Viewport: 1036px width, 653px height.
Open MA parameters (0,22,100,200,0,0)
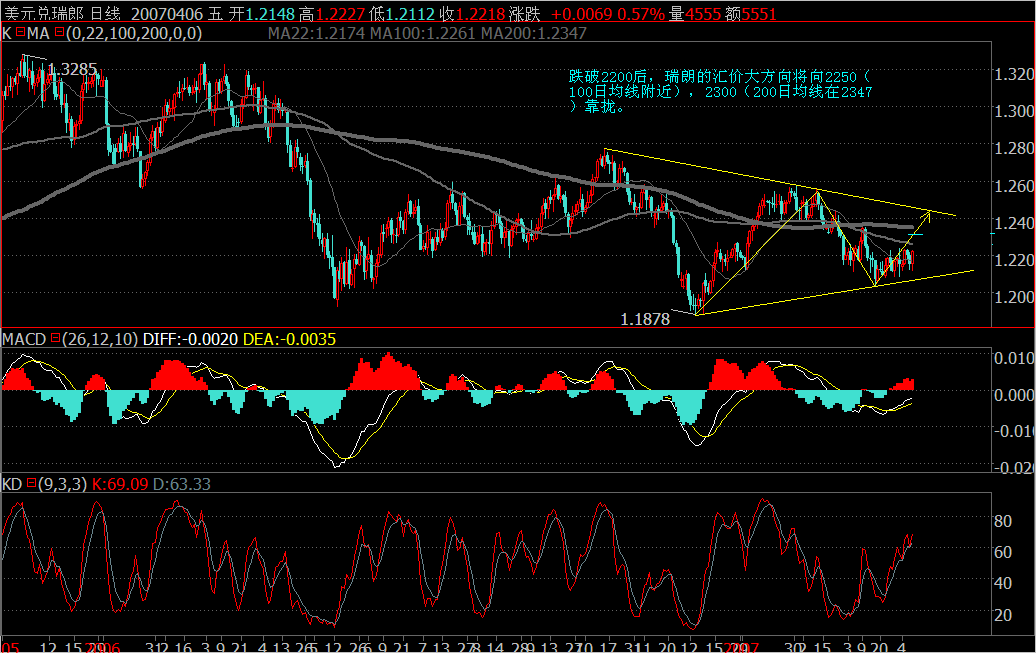(x=134, y=33)
